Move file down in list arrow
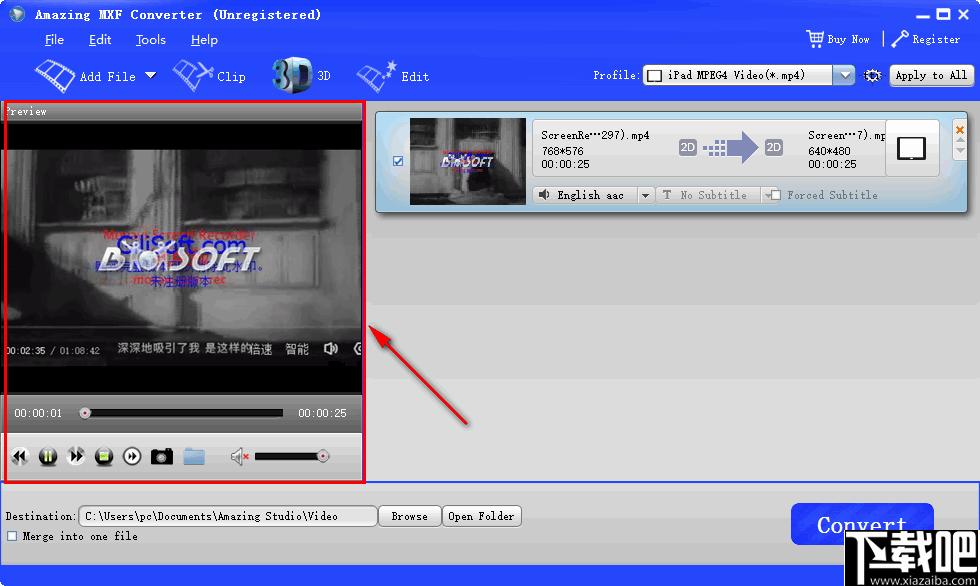Screen dimensions: 980x586 [960, 152]
